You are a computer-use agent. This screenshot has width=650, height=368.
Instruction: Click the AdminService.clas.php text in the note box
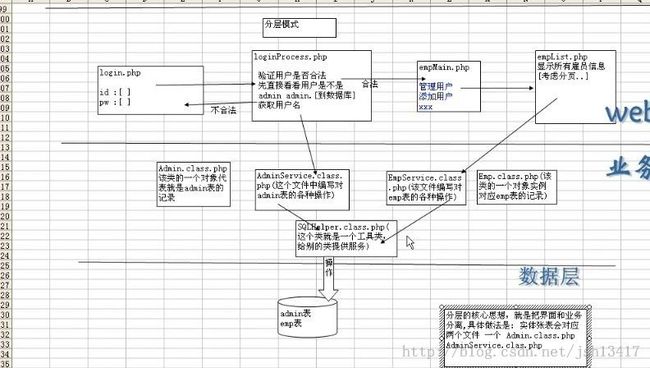[x=494, y=345]
